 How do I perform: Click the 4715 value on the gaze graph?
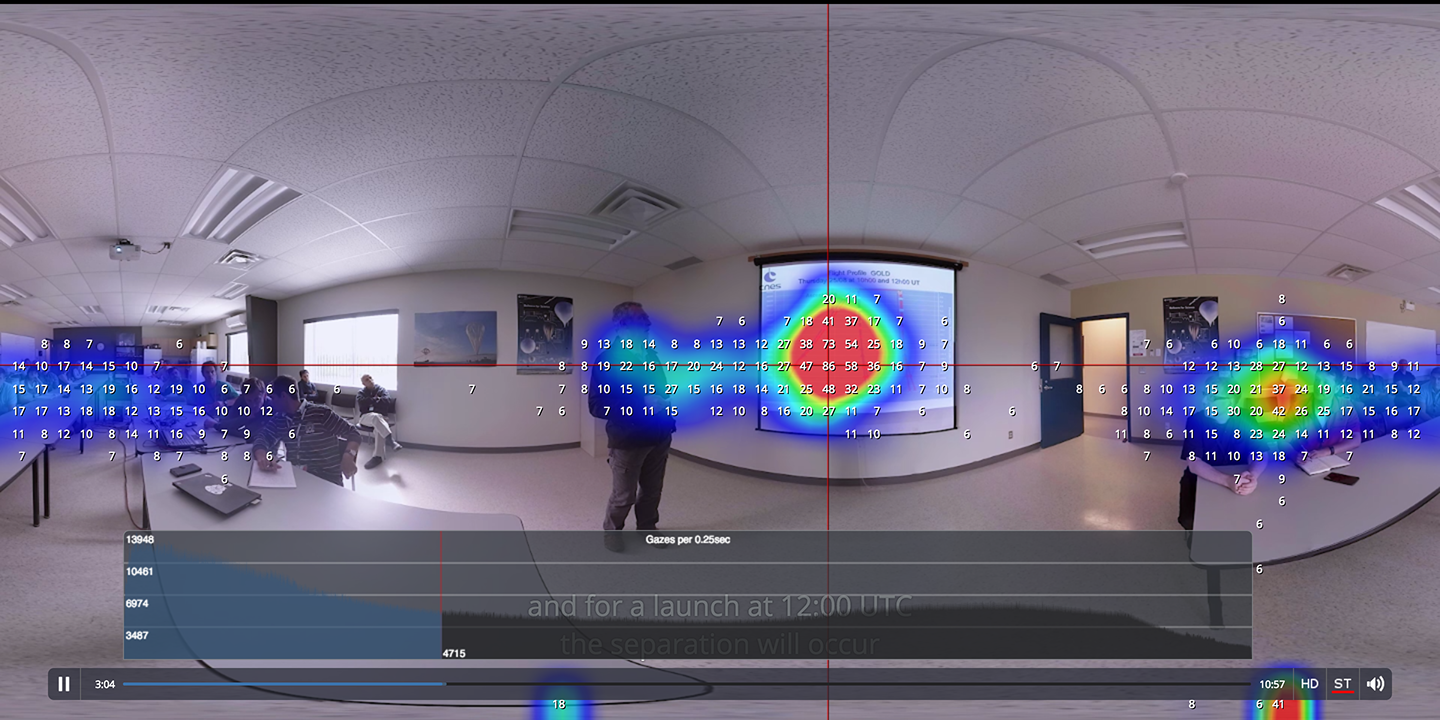[454, 653]
